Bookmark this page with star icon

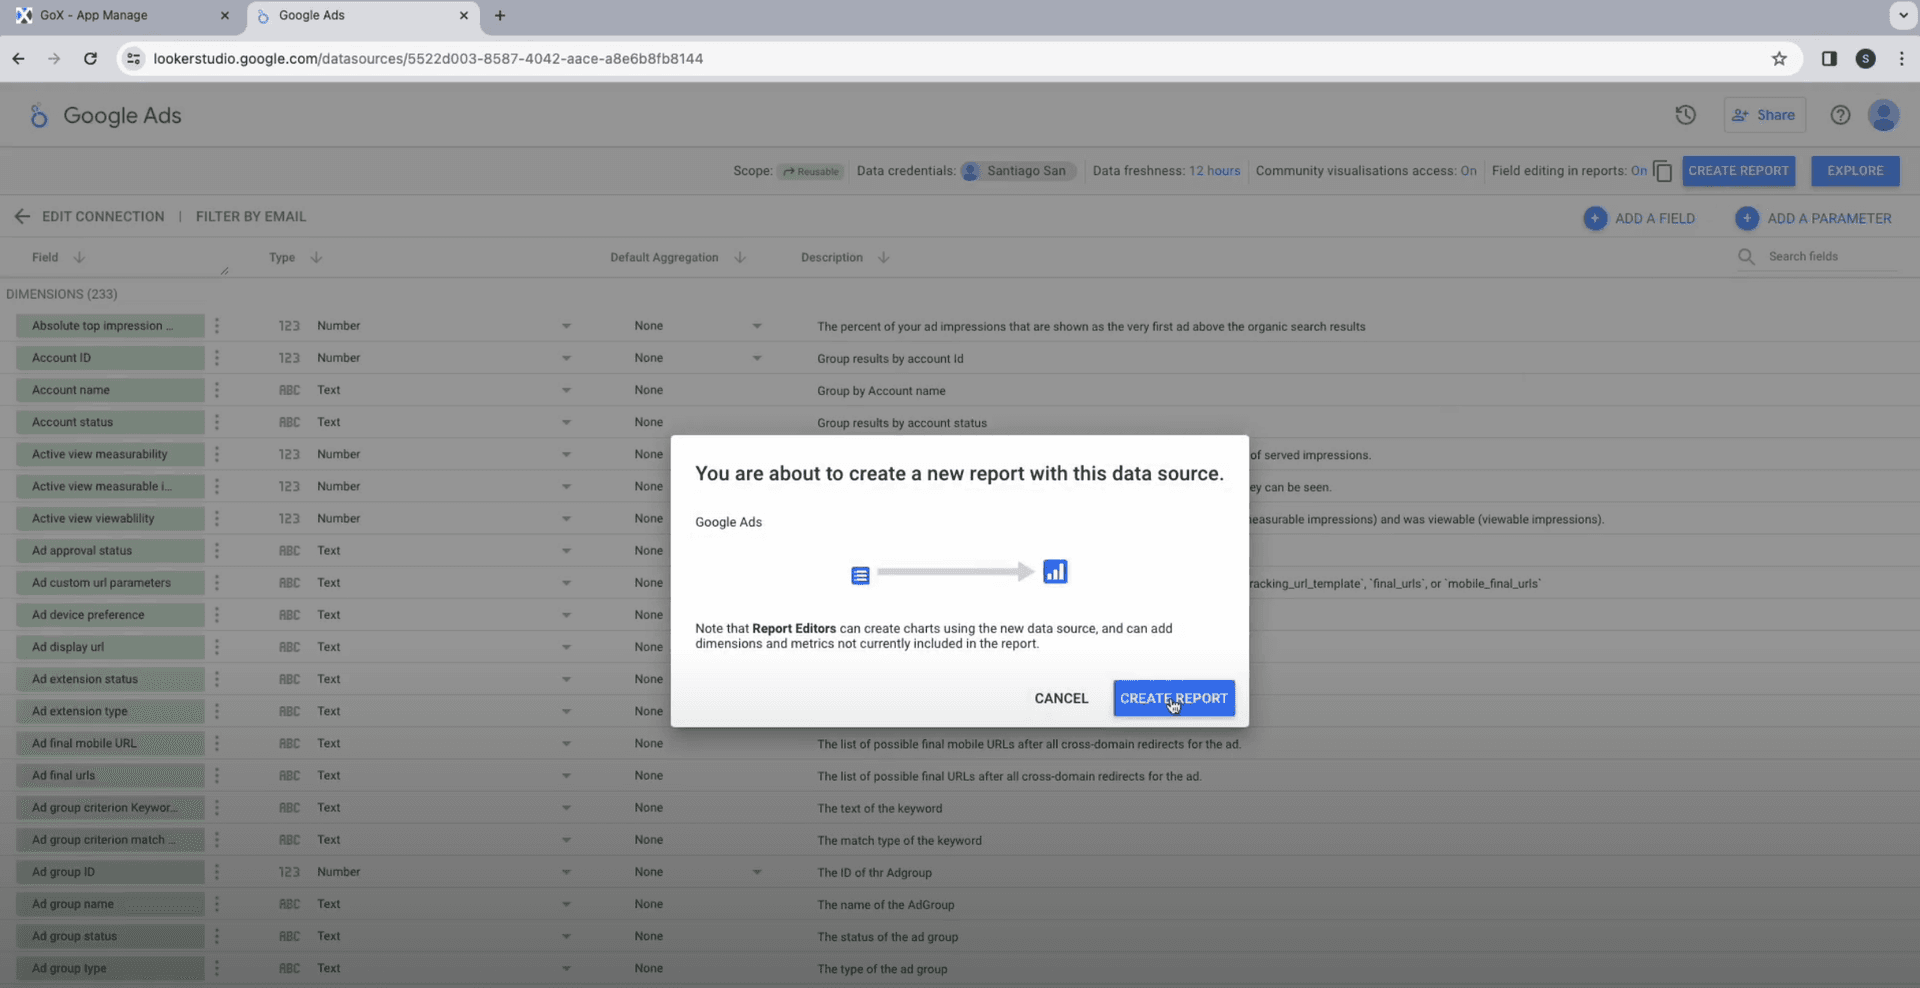[1779, 59]
